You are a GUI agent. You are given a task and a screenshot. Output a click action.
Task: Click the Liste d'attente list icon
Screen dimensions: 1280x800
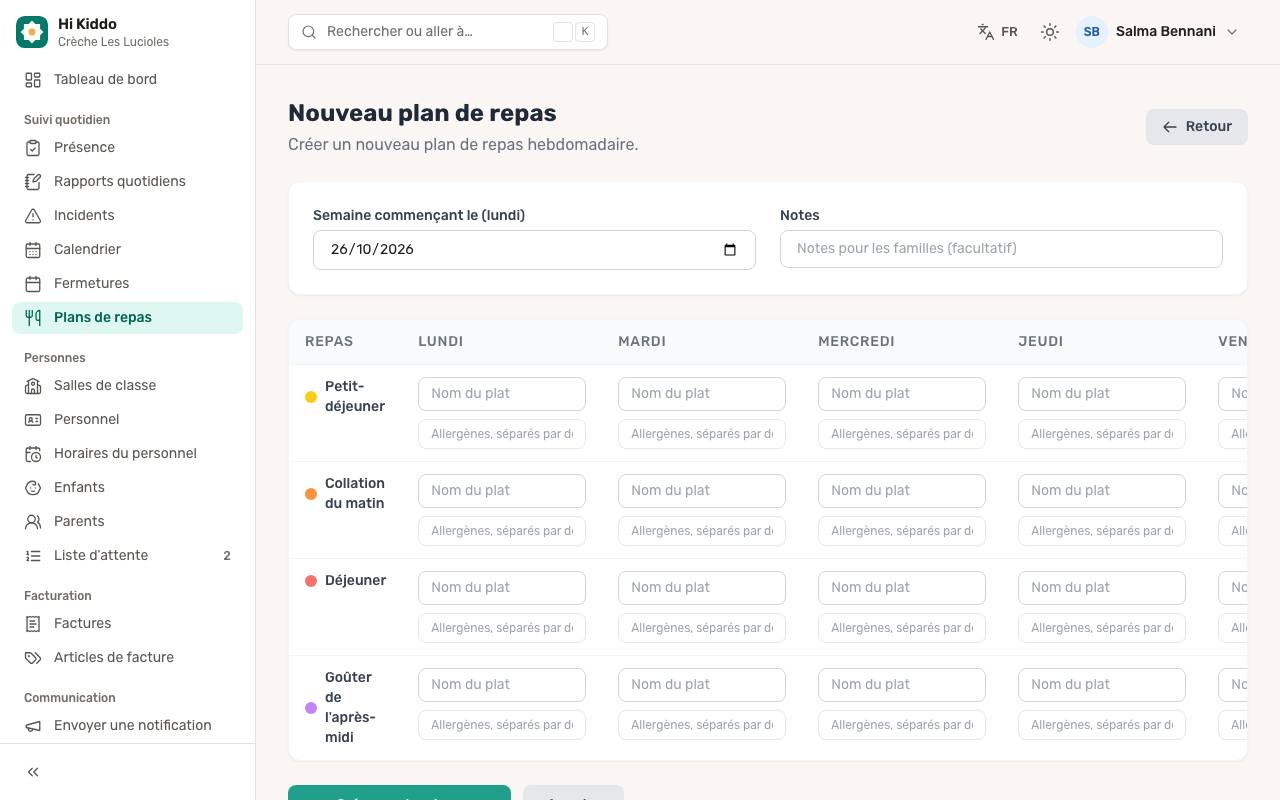point(33,556)
